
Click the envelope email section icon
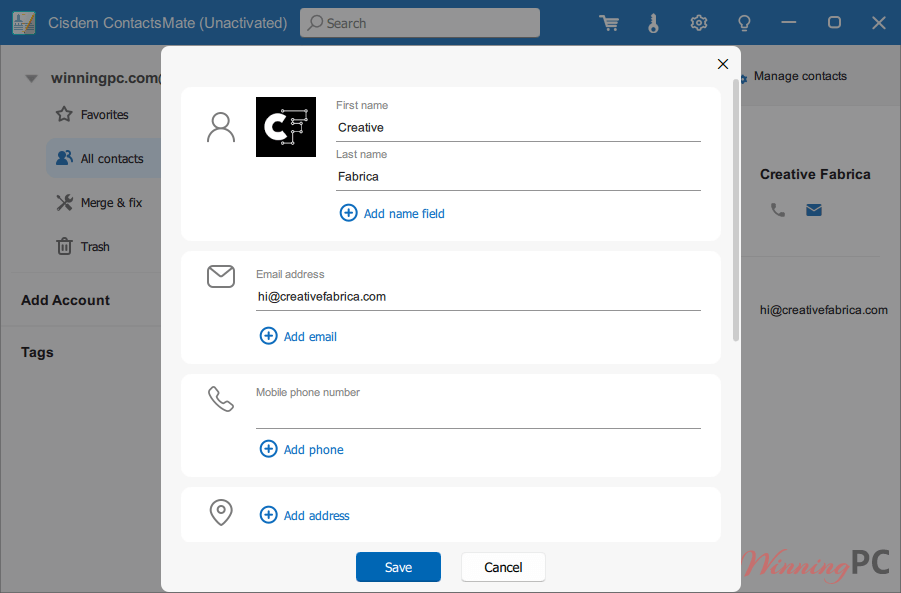pos(221,276)
